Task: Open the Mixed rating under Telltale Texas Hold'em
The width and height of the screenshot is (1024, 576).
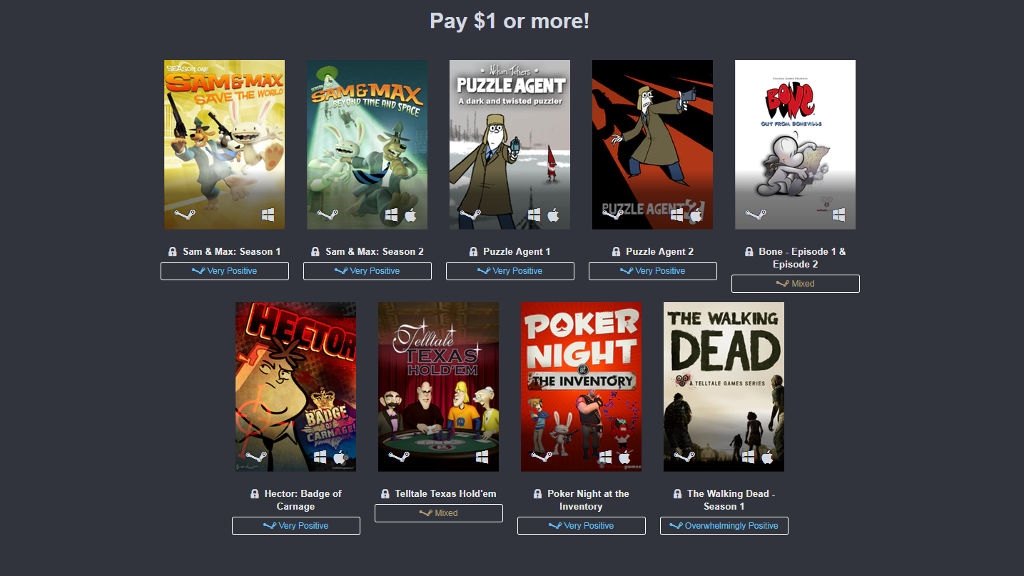Action: (439, 513)
